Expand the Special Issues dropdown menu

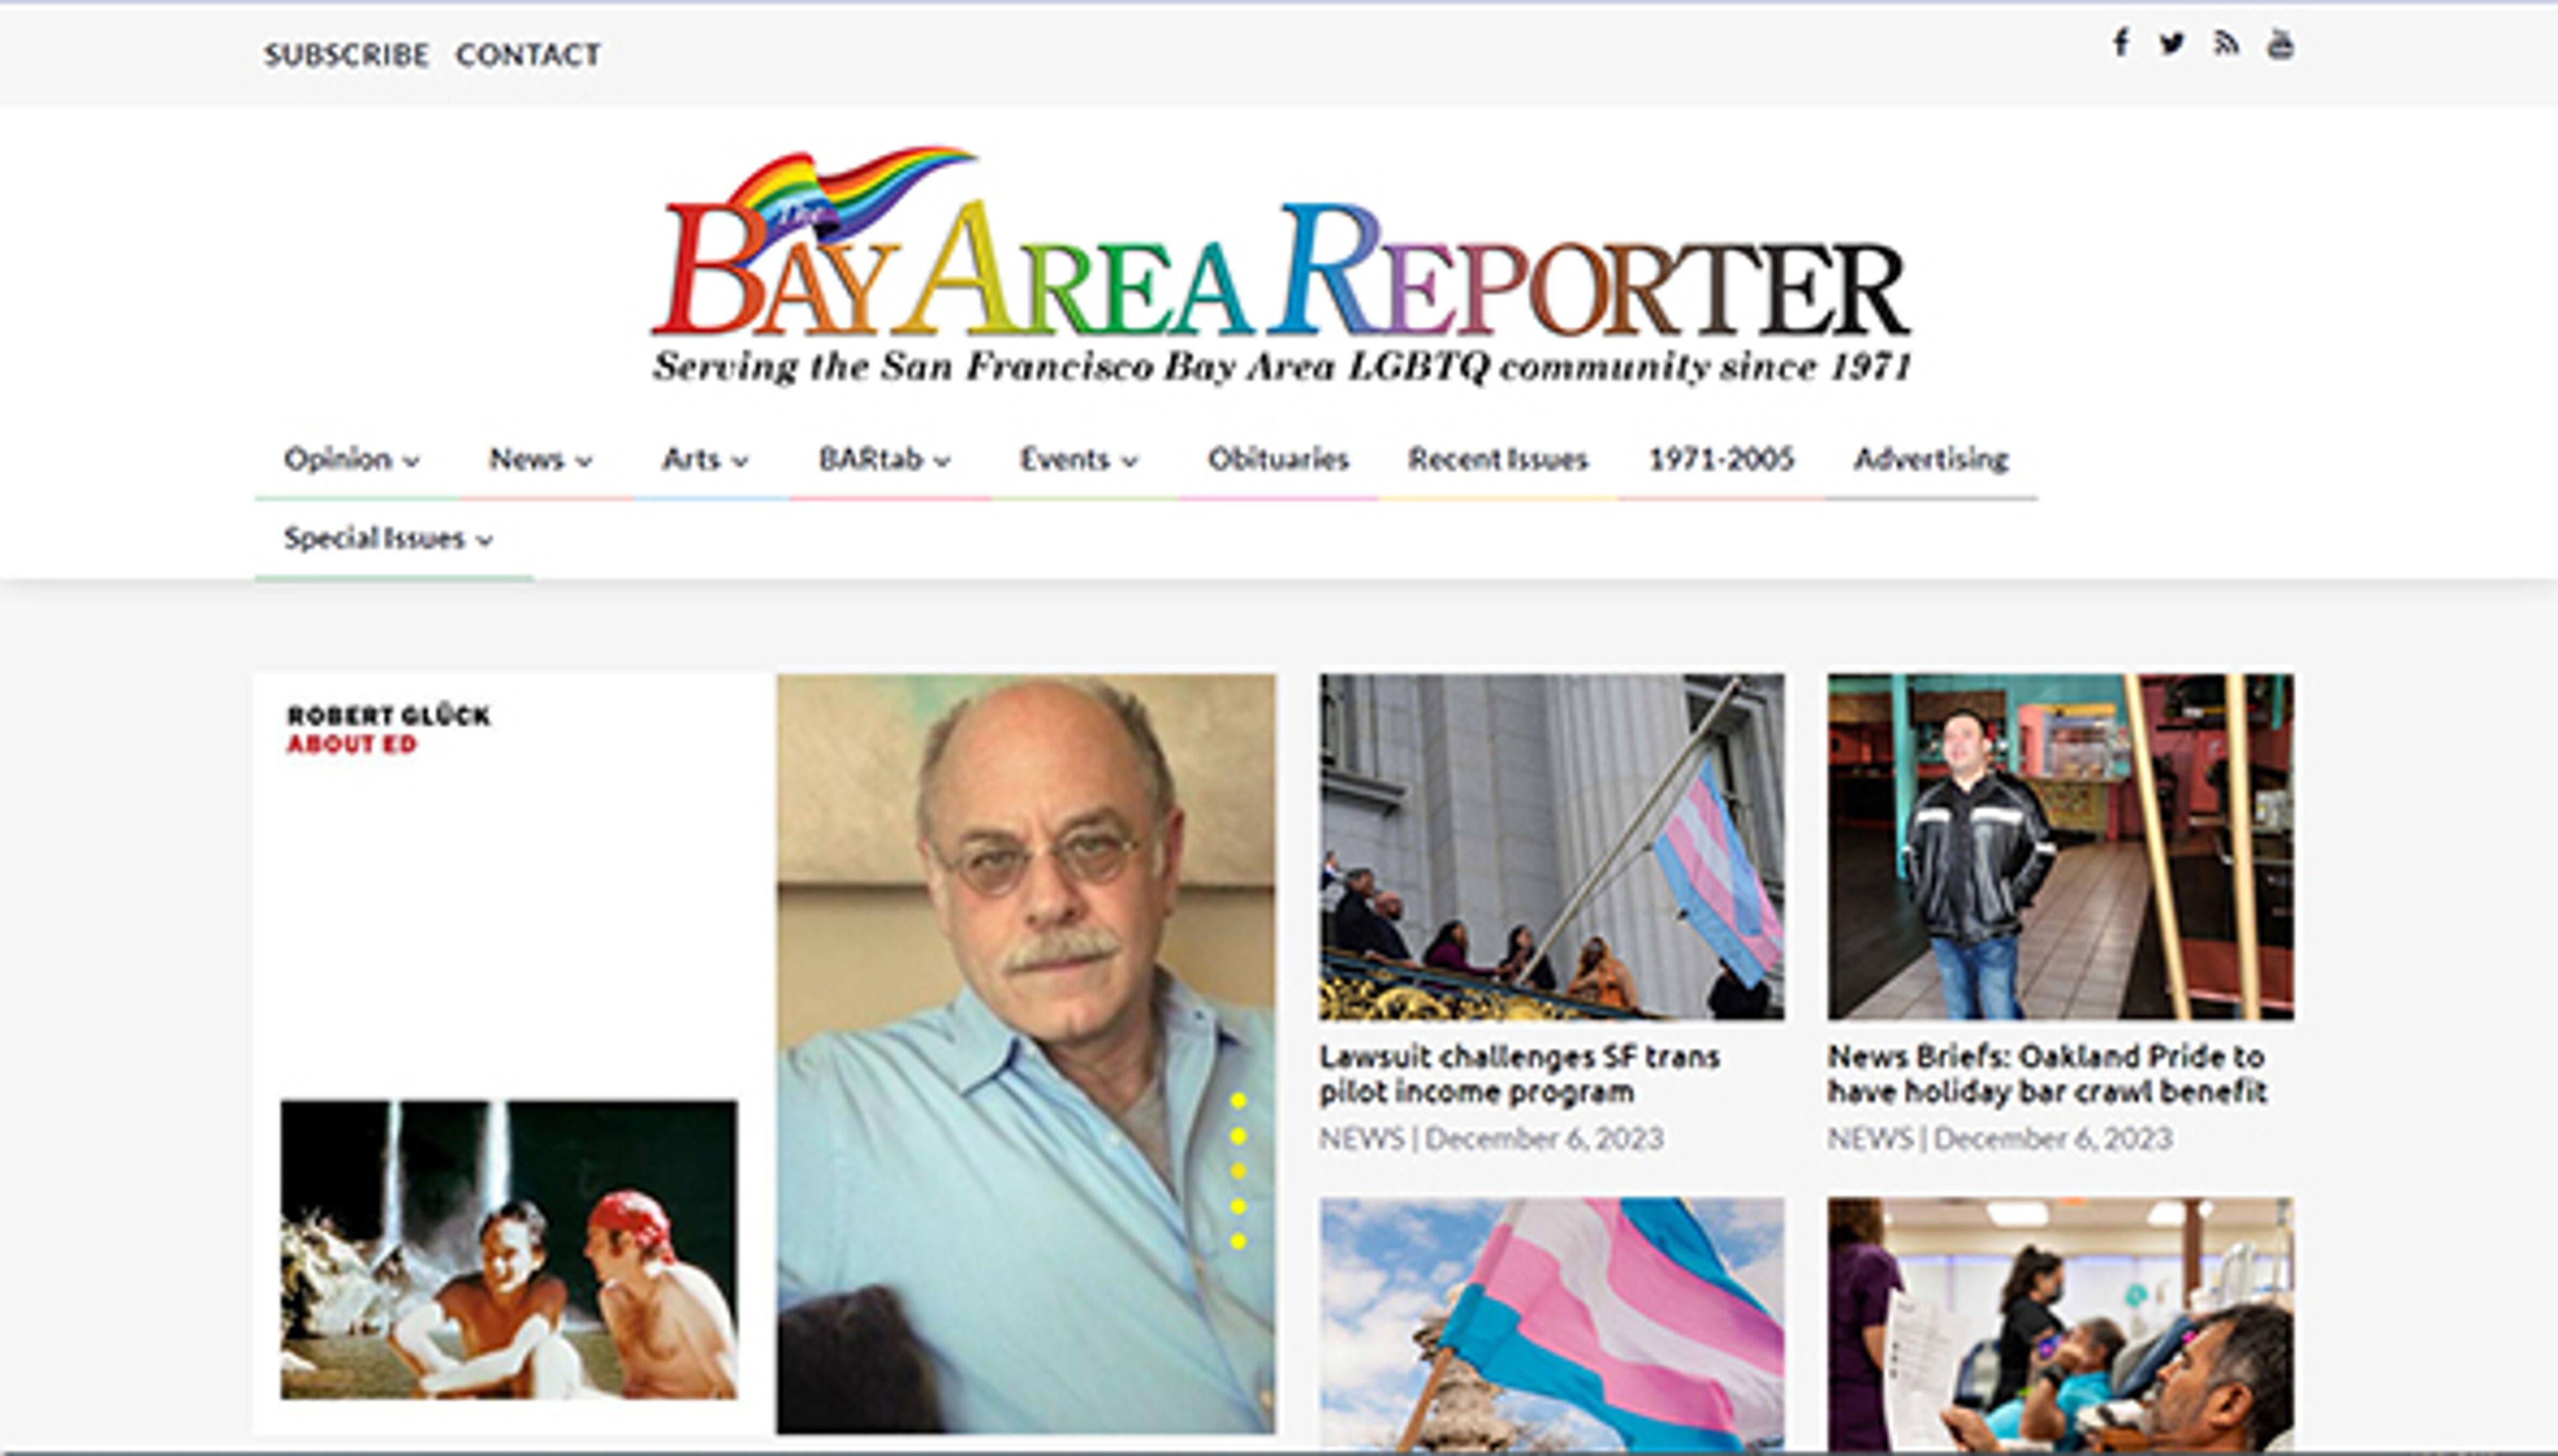[x=388, y=539]
